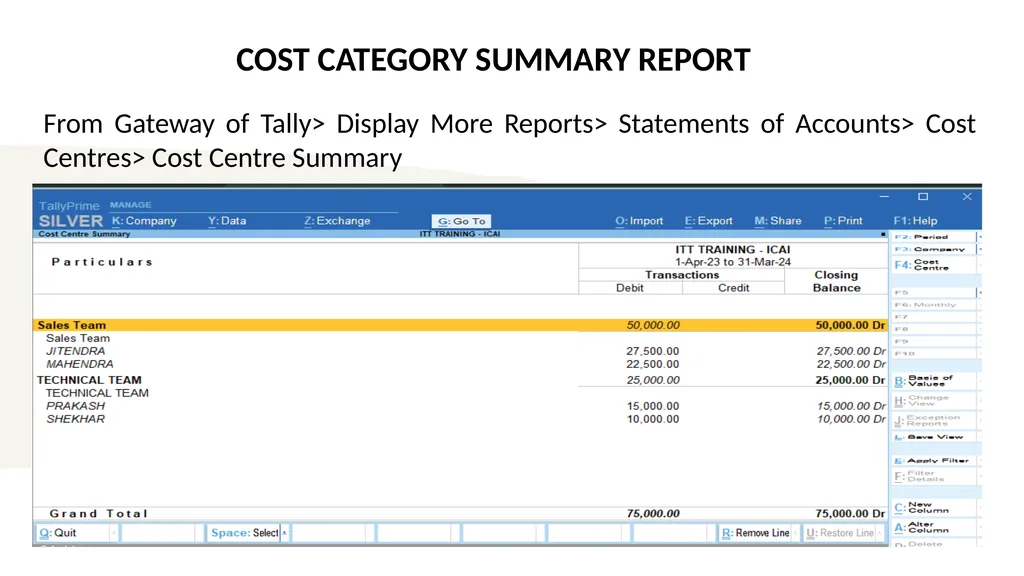
Task: Open the Z: Exchange menu
Action: click(x=338, y=221)
